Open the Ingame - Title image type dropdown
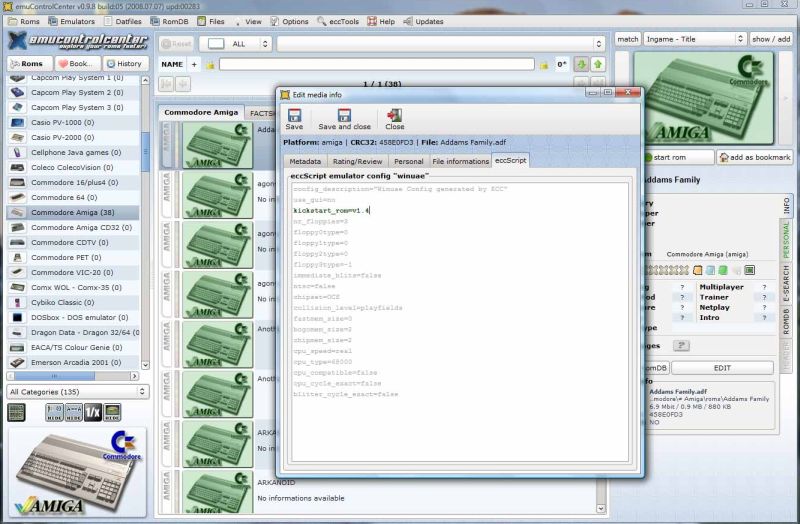The width and height of the screenshot is (800, 524). coord(694,39)
